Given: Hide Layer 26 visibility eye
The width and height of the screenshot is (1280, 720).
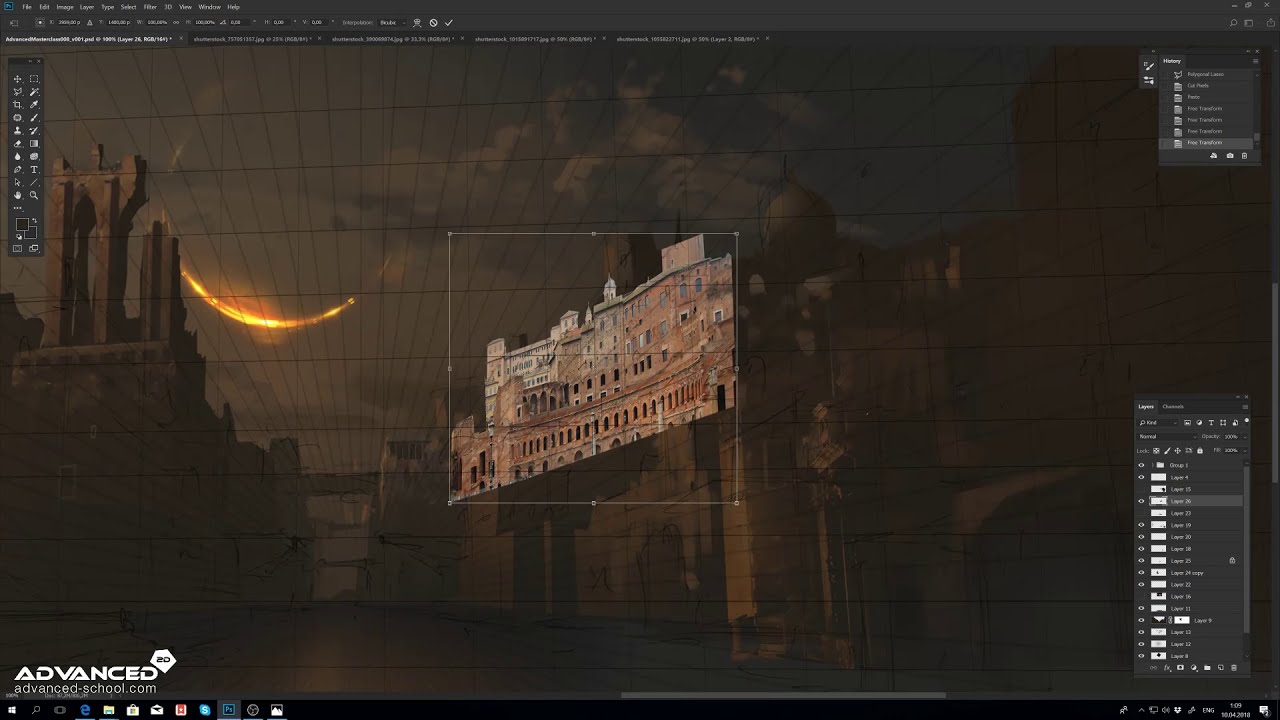Looking at the screenshot, I should [x=1141, y=501].
